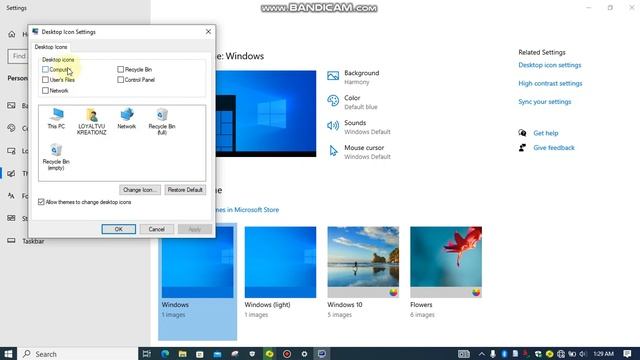The width and height of the screenshot is (640, 360).
Task: Select the Windows theme thumbnail
Action: 198,262
